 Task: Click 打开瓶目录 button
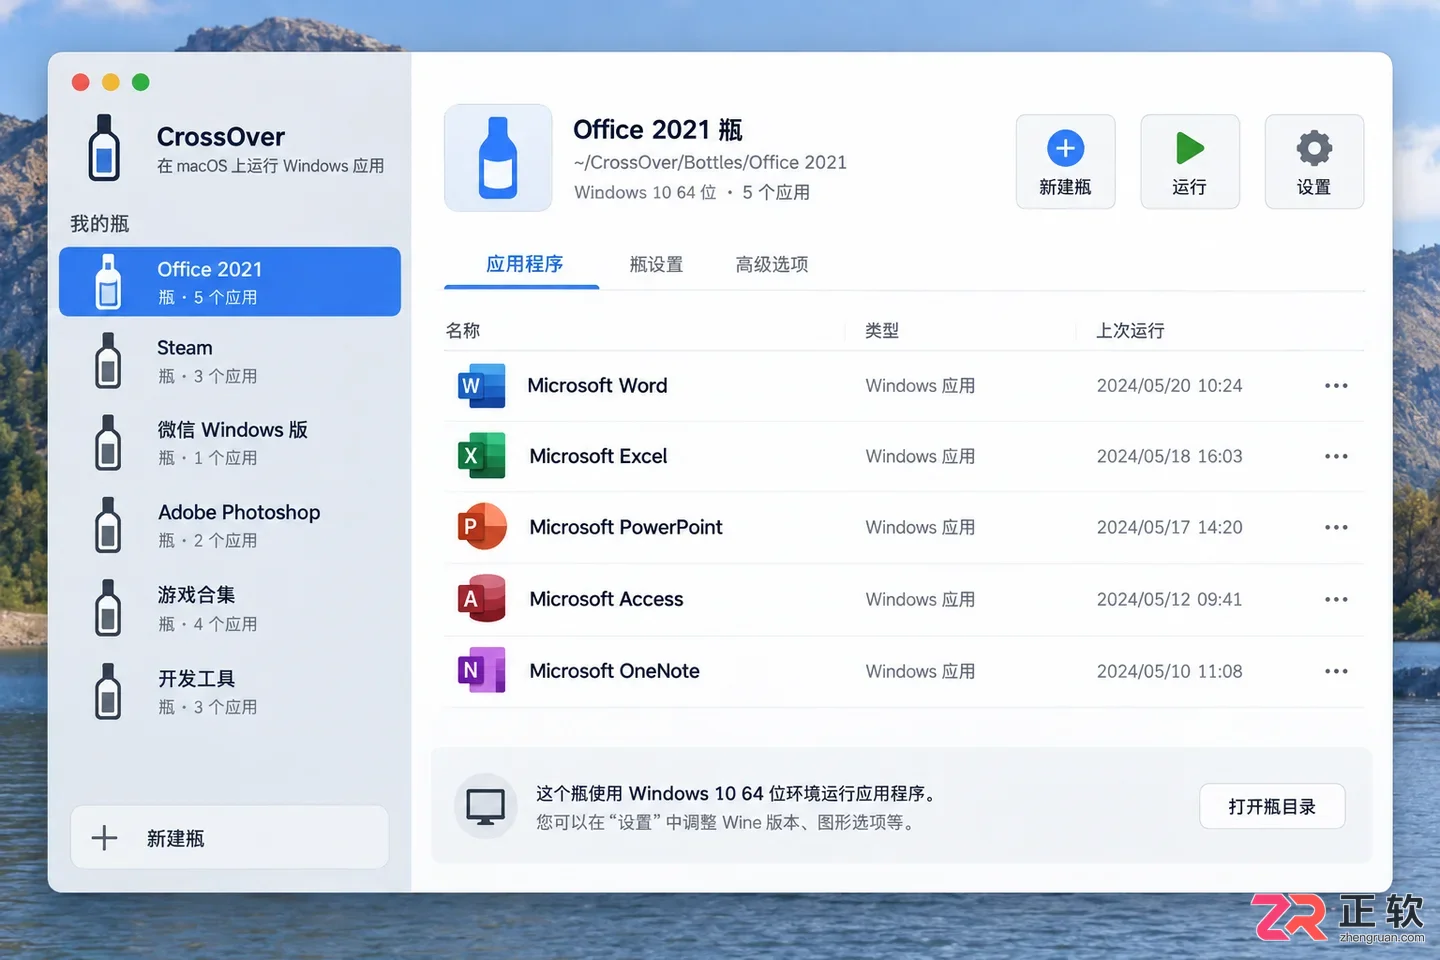tap(1272, 807)
